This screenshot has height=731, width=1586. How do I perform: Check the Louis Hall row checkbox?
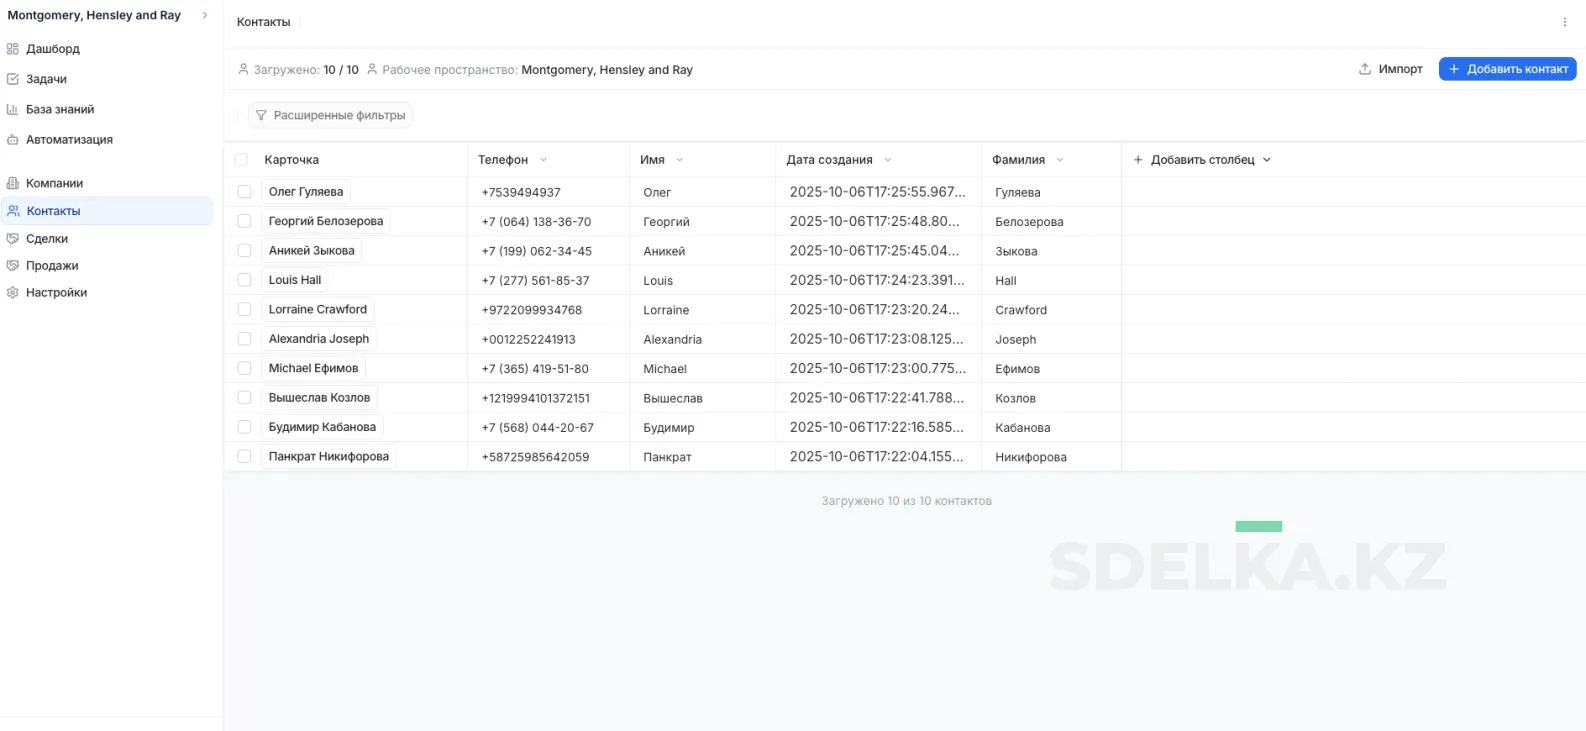coord(244,280)
